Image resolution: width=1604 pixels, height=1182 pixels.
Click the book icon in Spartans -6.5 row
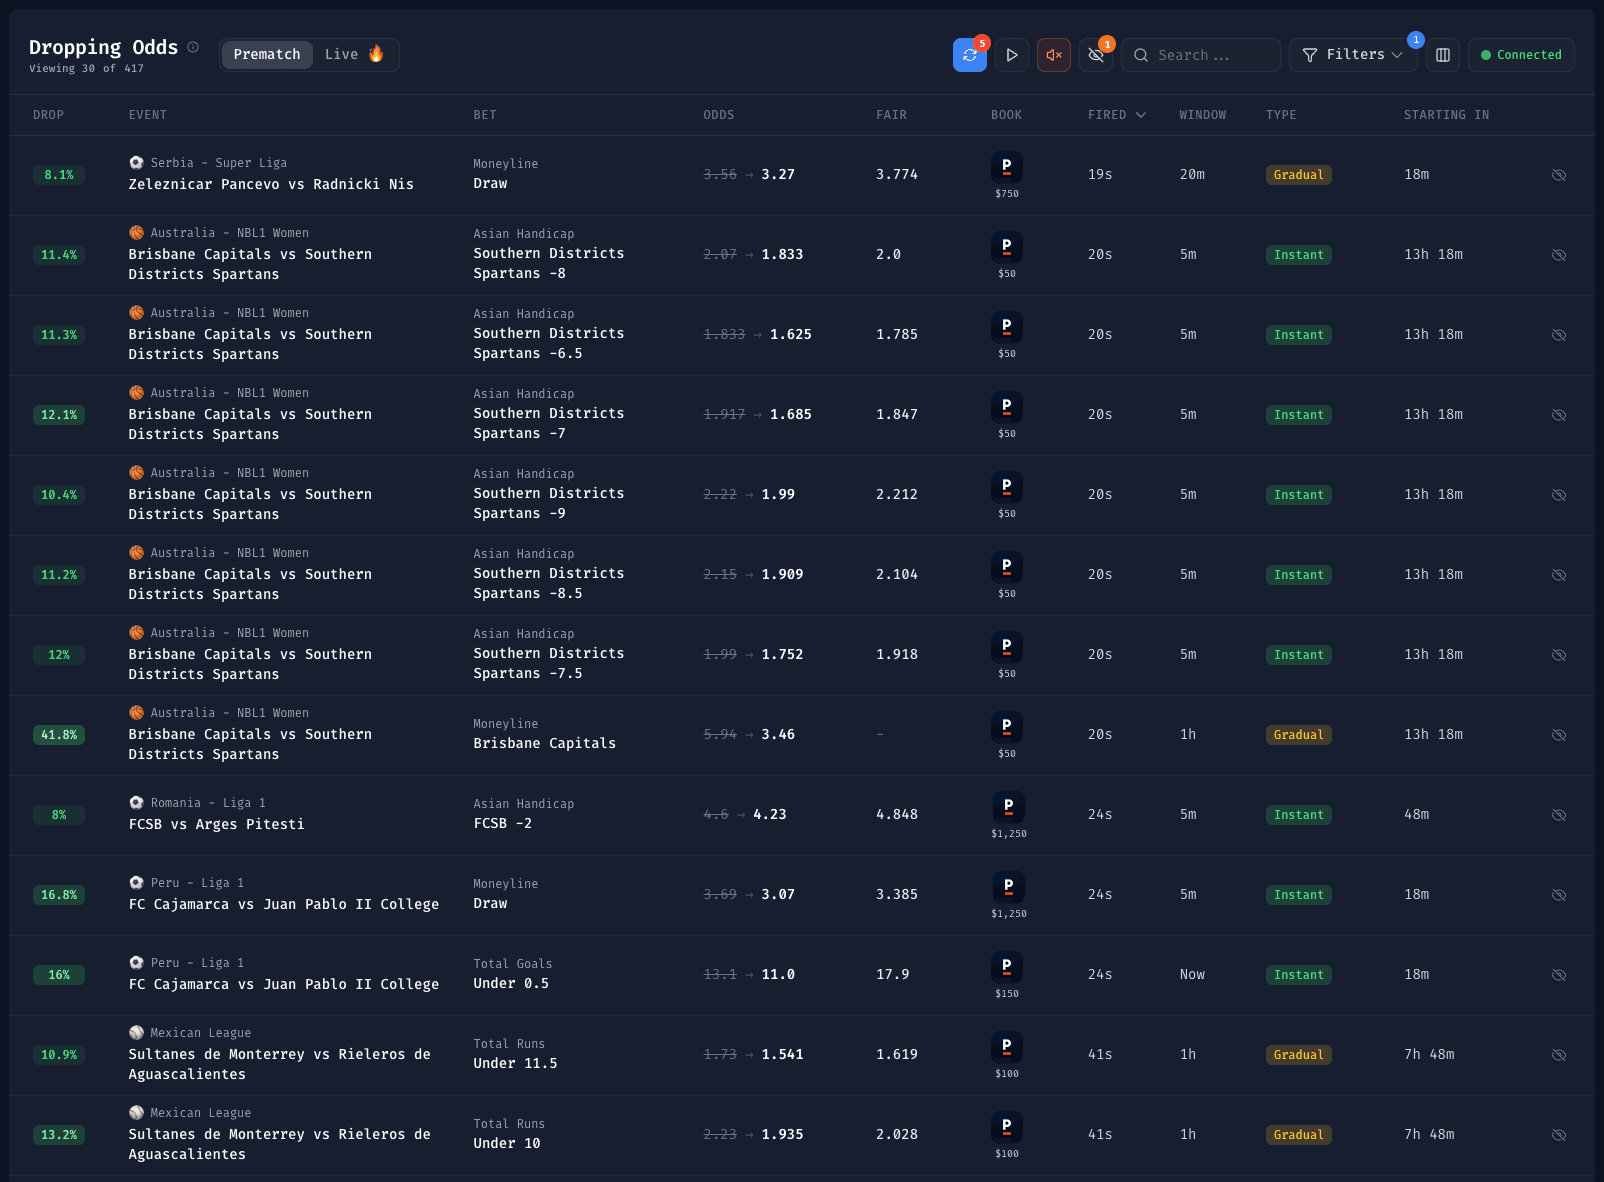1006,326
